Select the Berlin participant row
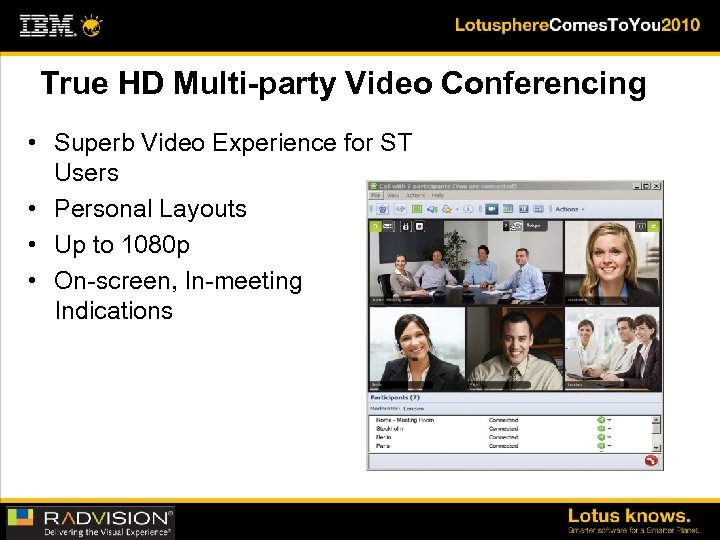Screen dimensions: 720x540 coord(512,437)
